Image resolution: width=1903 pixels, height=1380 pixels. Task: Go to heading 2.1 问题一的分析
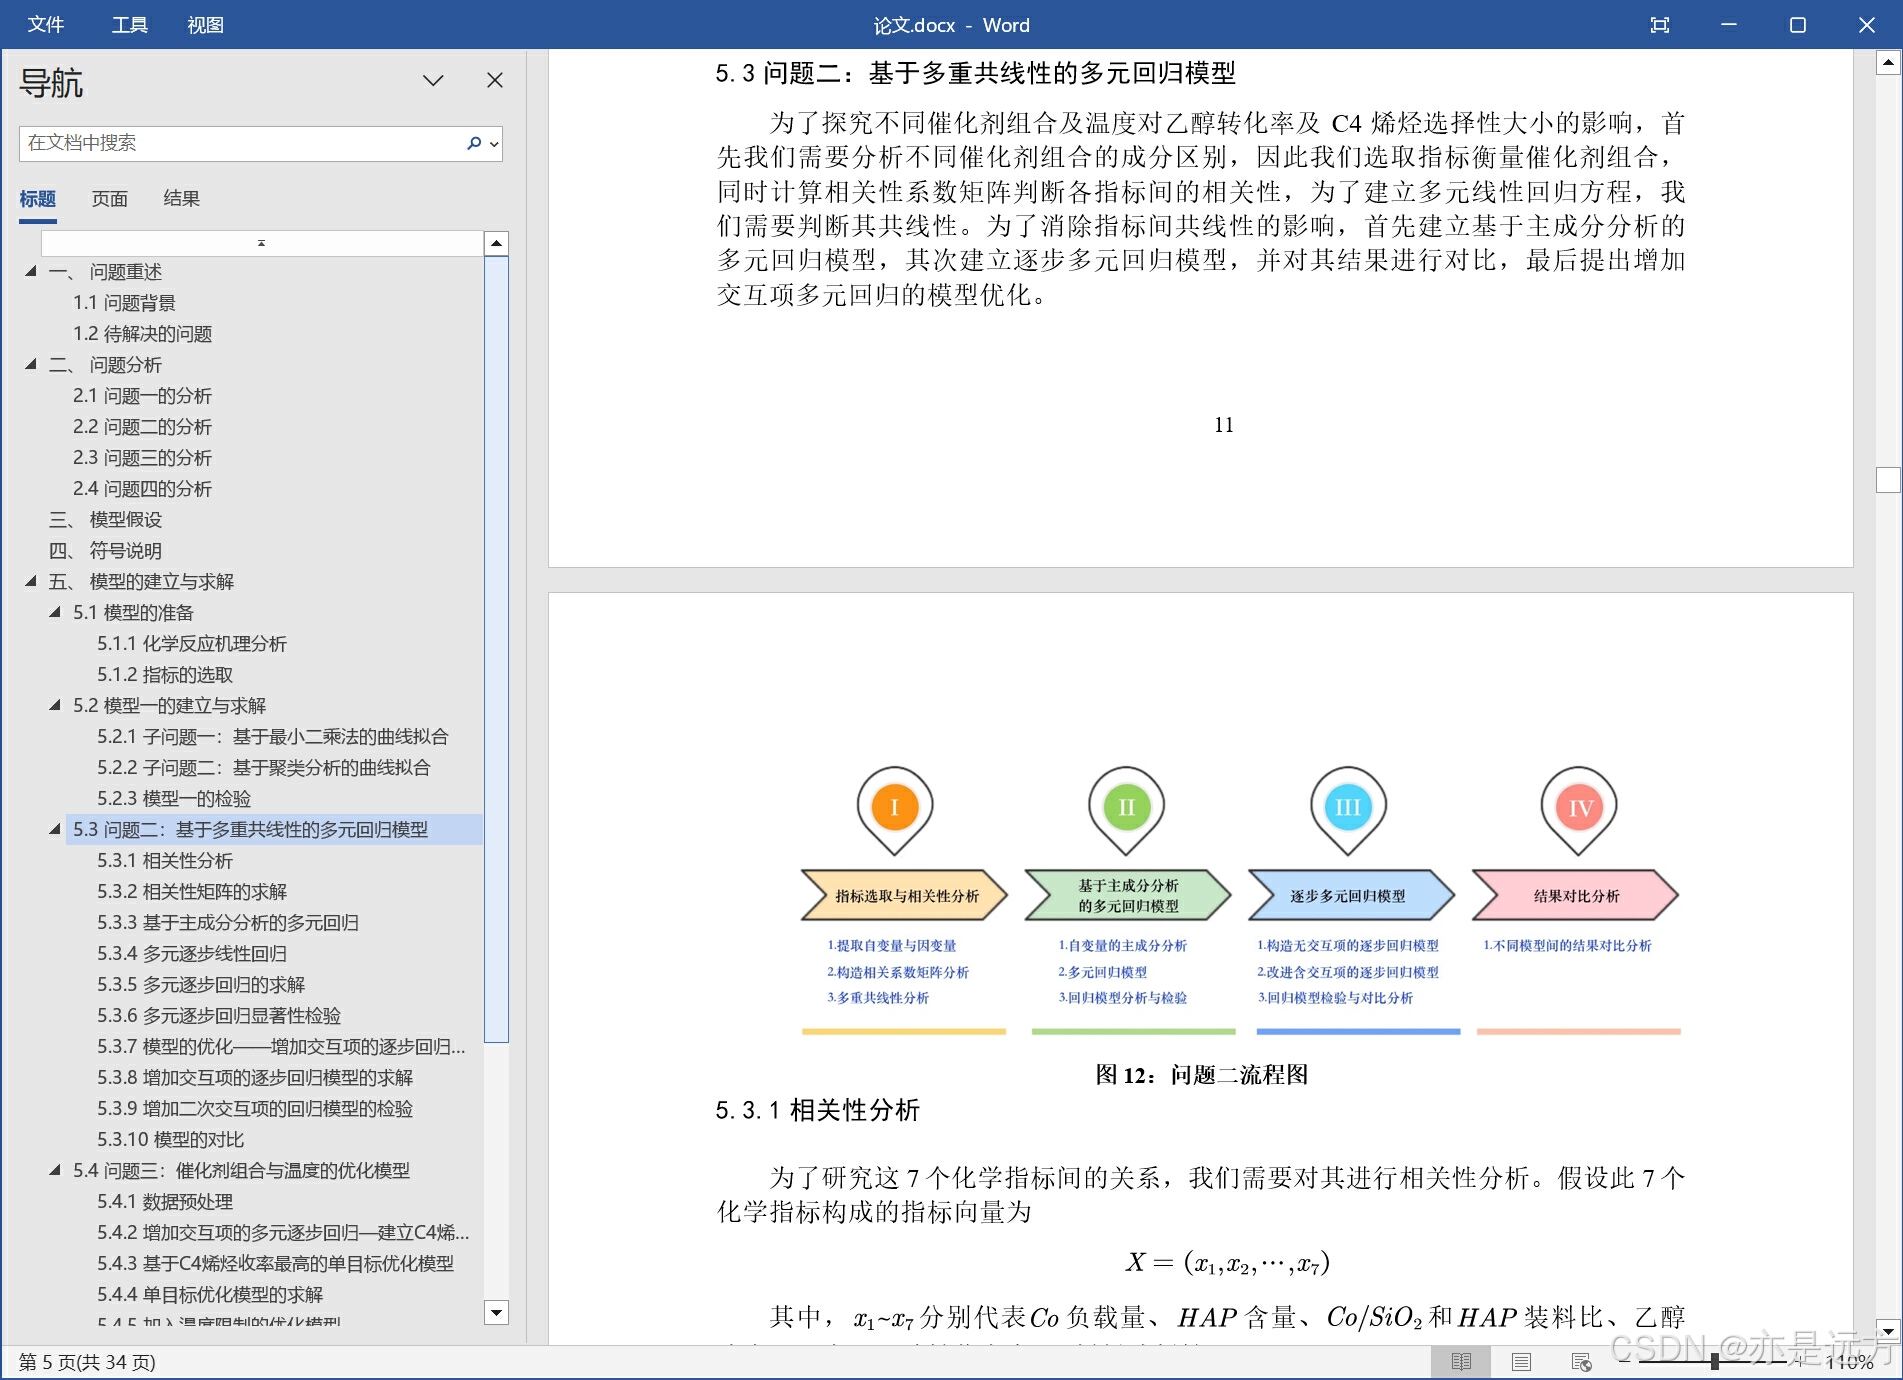pyautogui.click(x=142, y=395)
